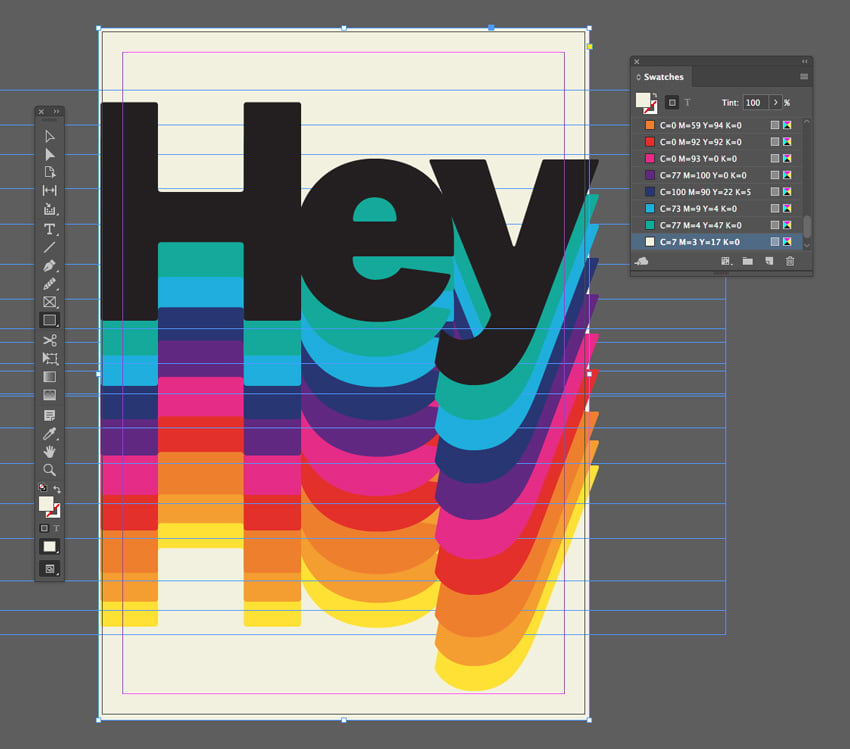Viewport: 850px width, 749px height.
Task: Select the Rectangle tool
Action: pos(49,320)
